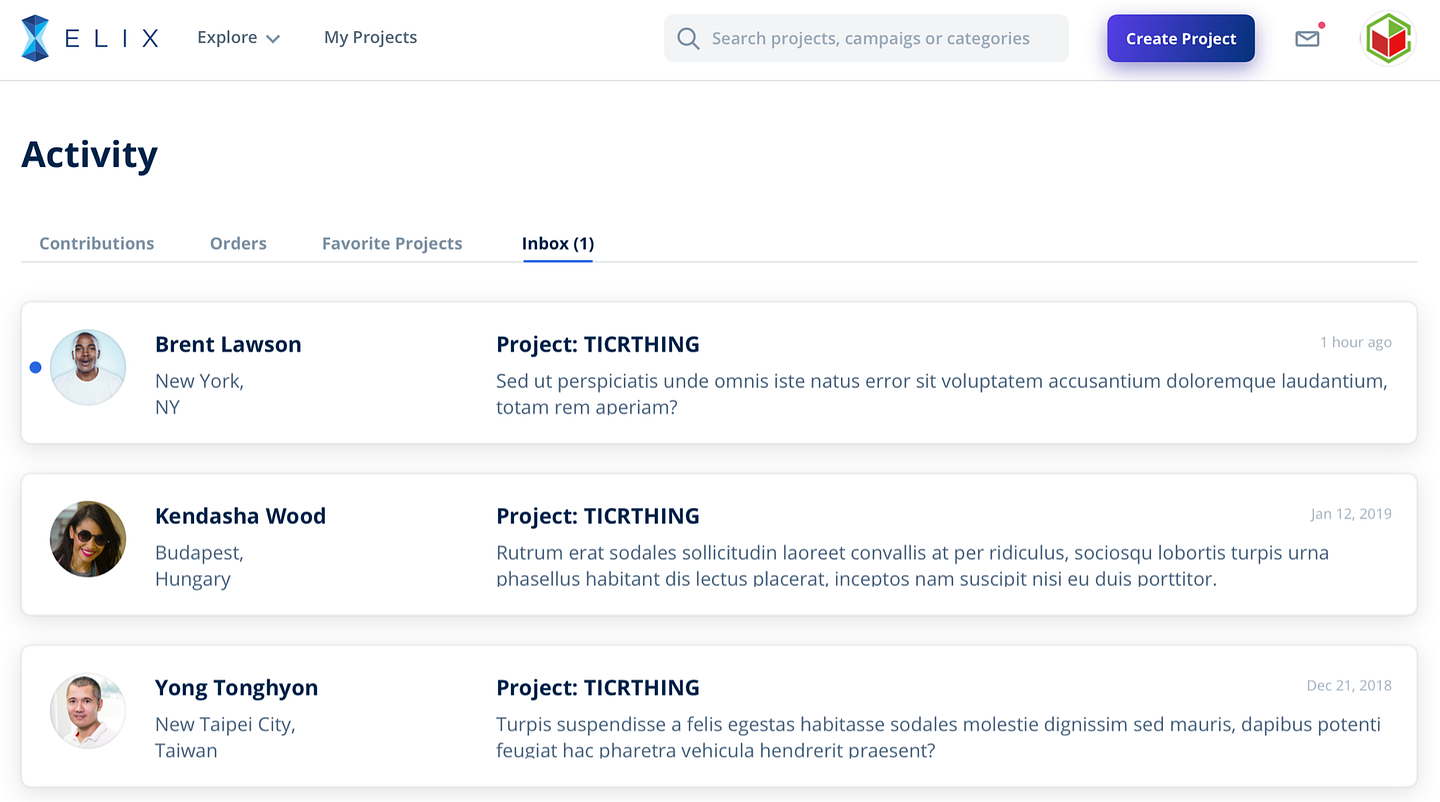
Task: Open the Jan 12, 2019 message
Action: (x=940, y=552)
